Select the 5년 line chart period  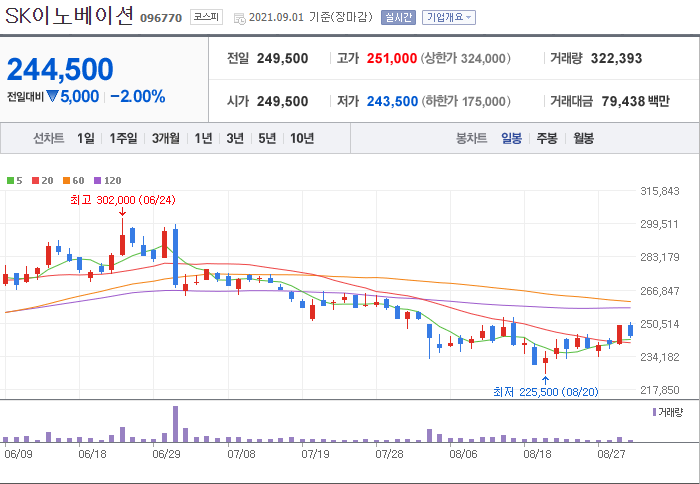pyautogui.click(x=267, y=138)
